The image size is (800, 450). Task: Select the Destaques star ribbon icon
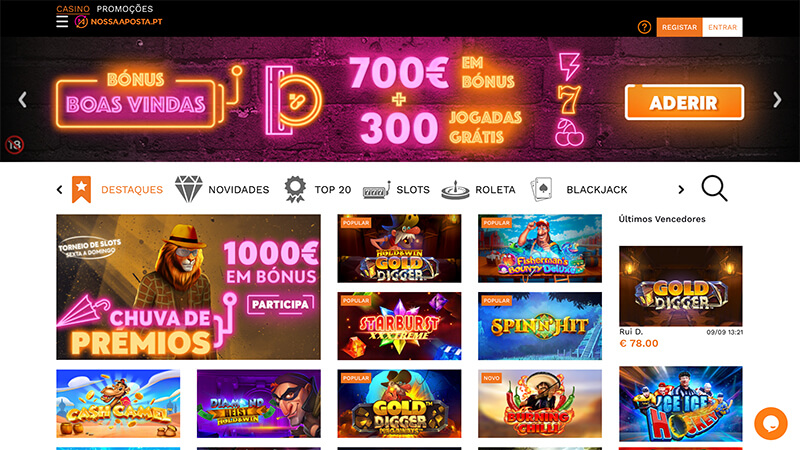(81, 189)
